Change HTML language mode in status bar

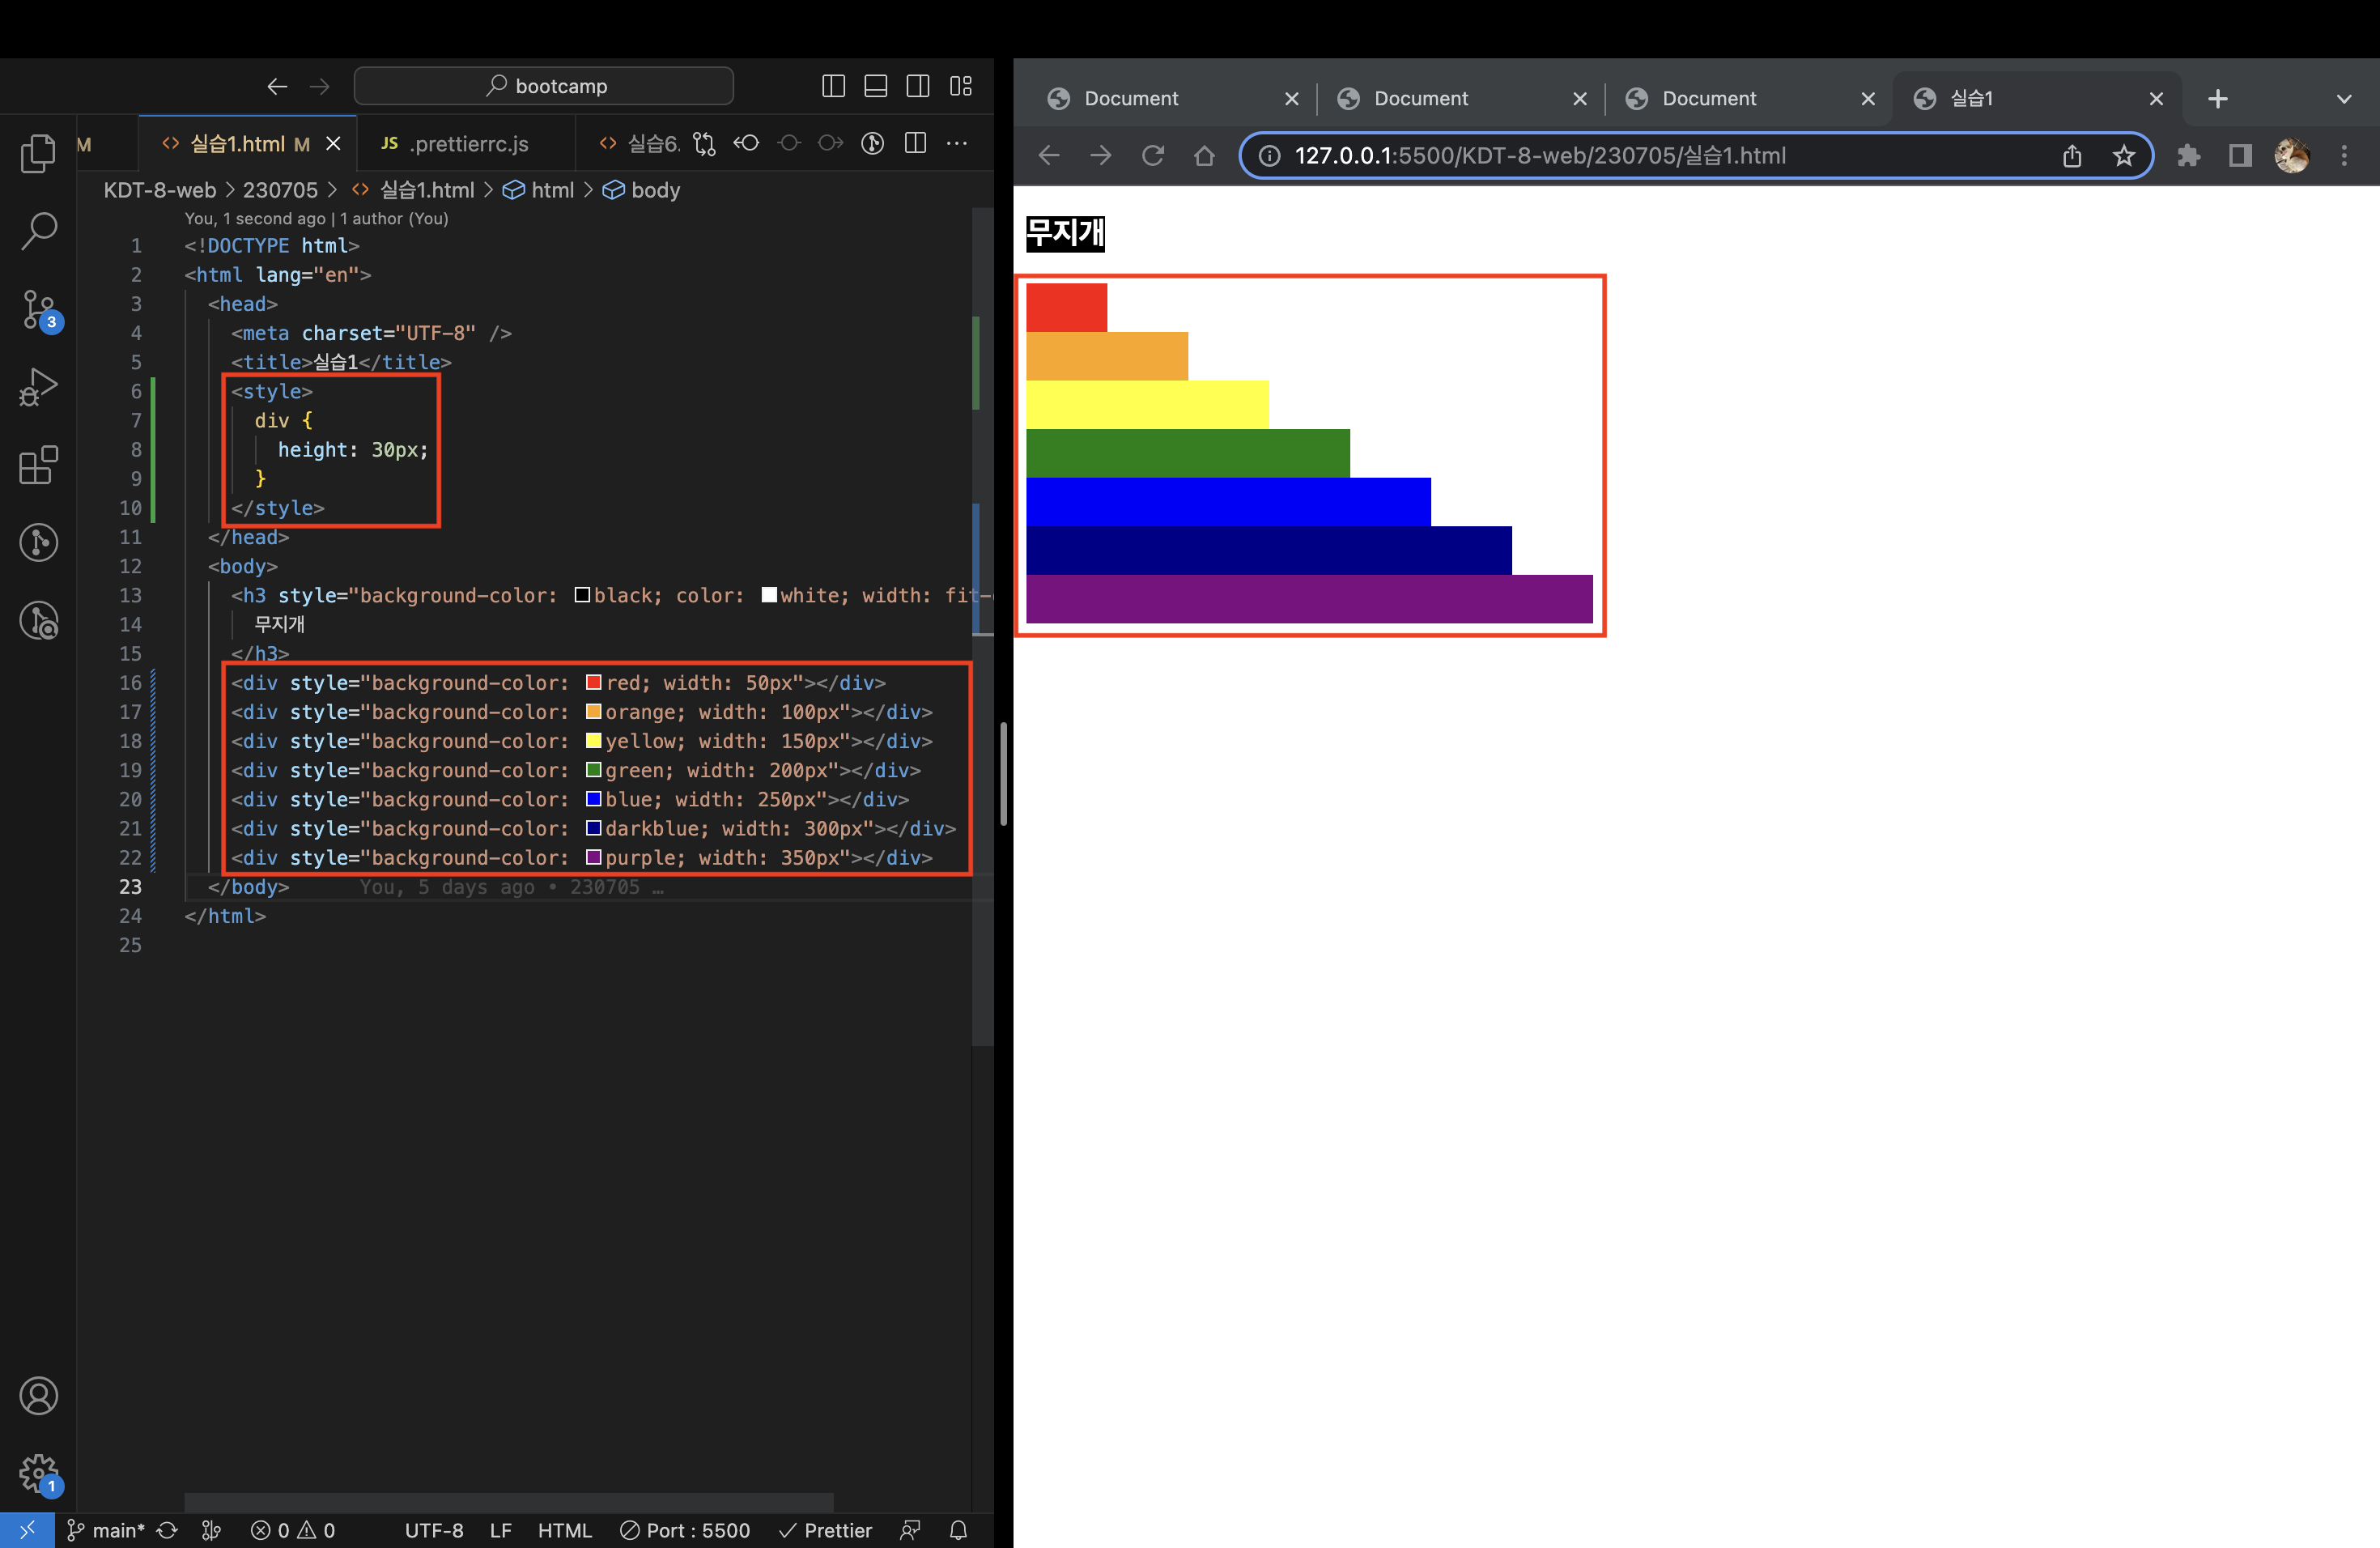coord(565,1530)
